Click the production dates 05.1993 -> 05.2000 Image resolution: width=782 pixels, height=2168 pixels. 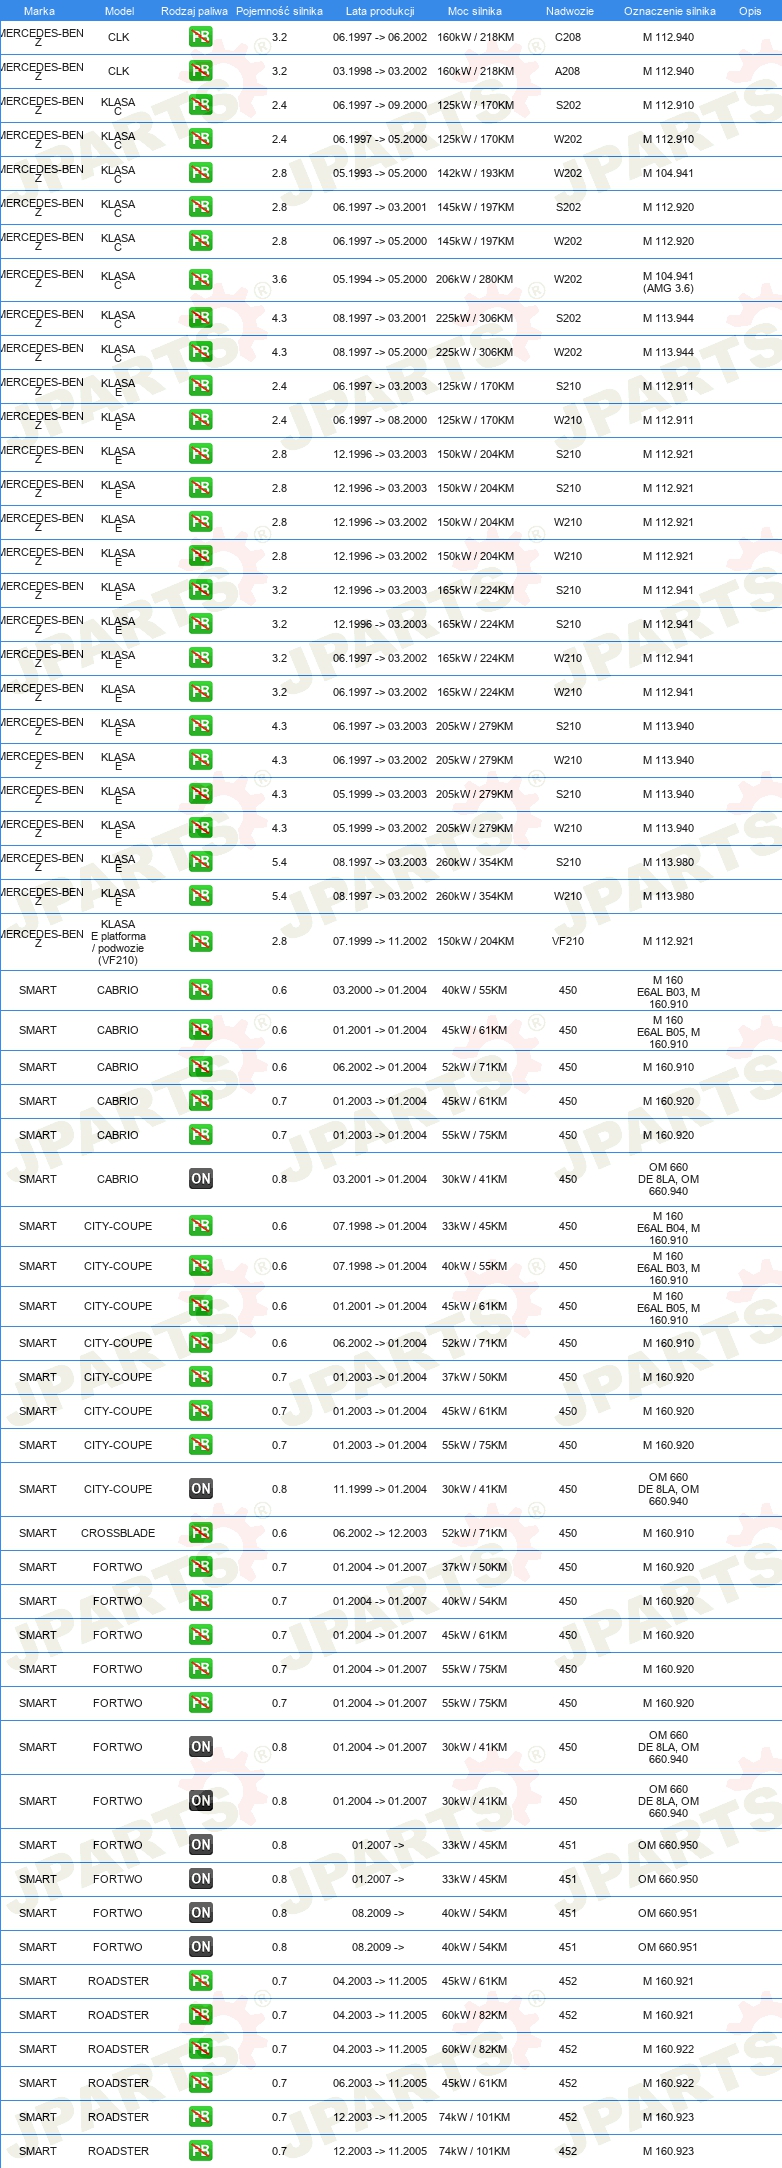coord(380,173)
